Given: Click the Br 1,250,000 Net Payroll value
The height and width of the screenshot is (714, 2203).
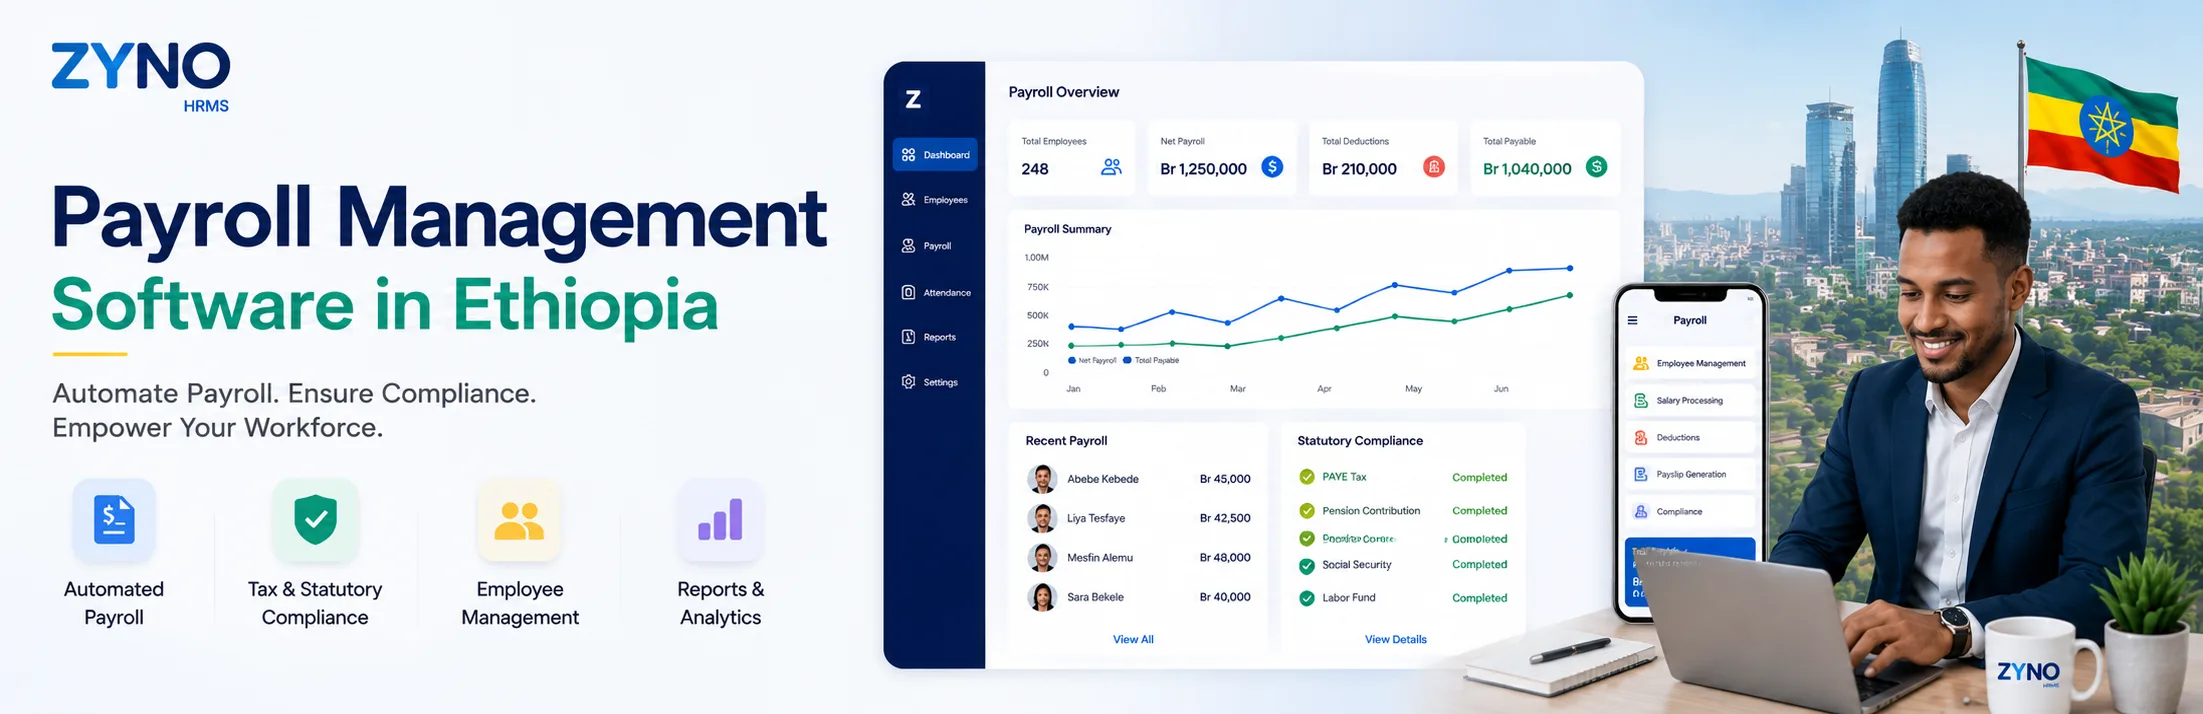Looking at the screenshot, I should click(x=1203, y=169).
